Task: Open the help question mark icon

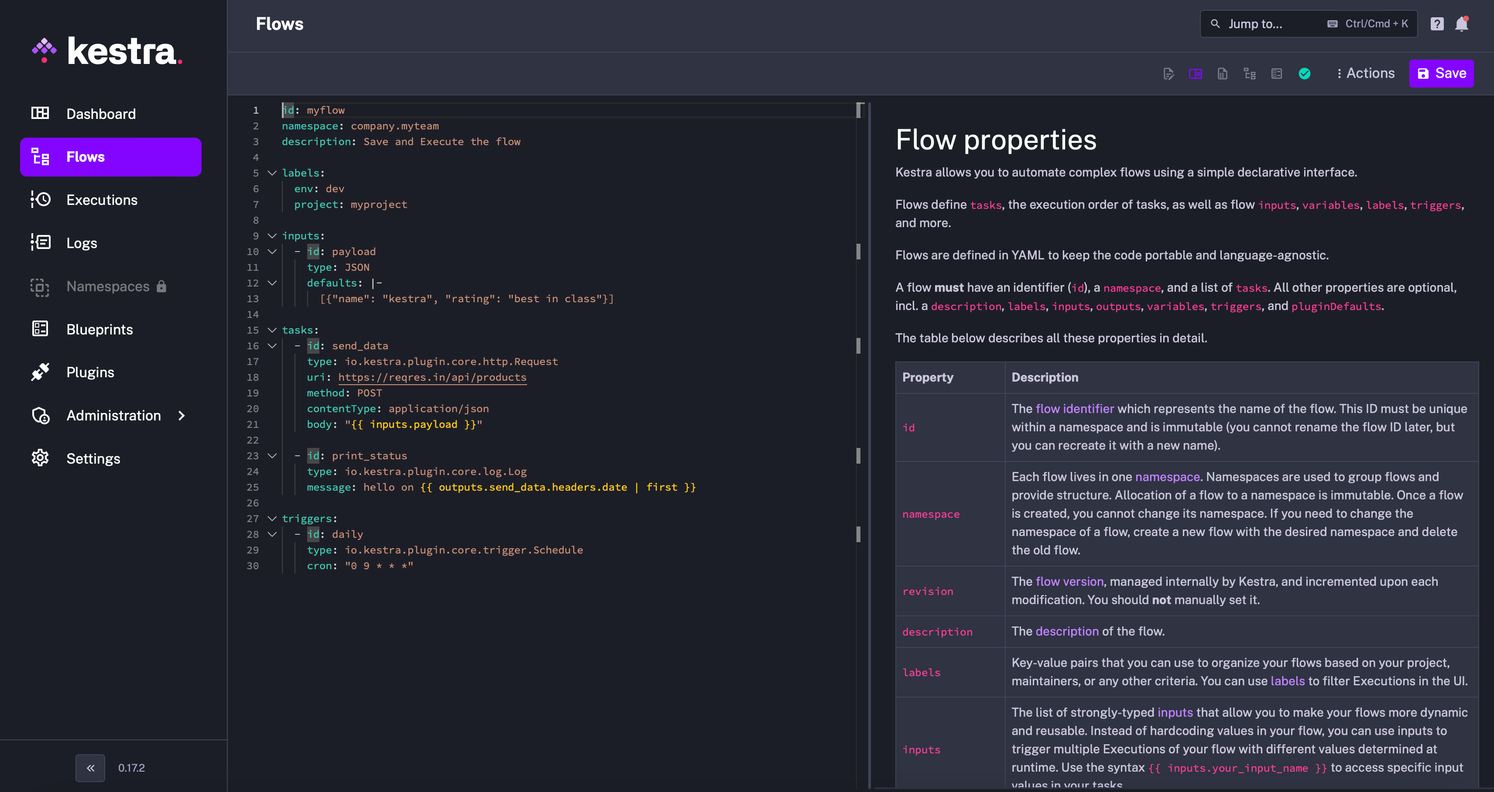Action: [1437, 24]
